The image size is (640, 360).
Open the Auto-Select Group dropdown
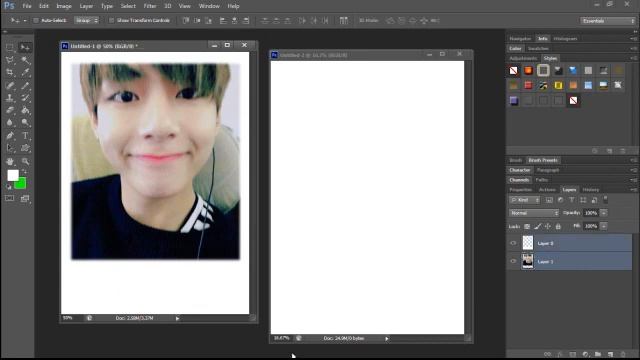[x=87, y=20]
